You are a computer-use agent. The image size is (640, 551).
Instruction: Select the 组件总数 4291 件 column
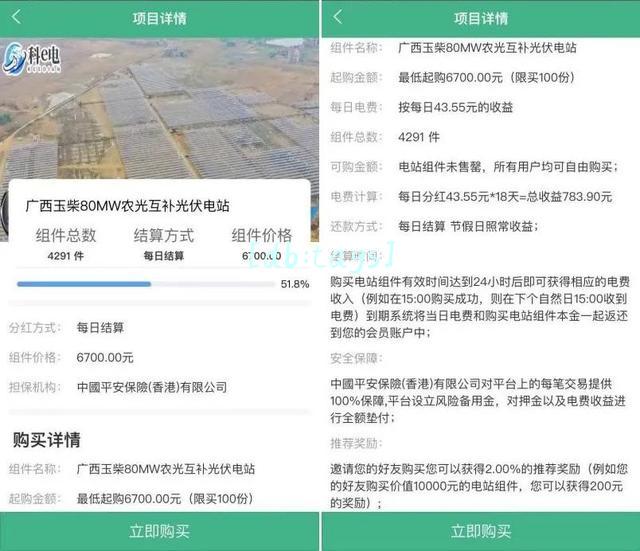coord(66,244)
